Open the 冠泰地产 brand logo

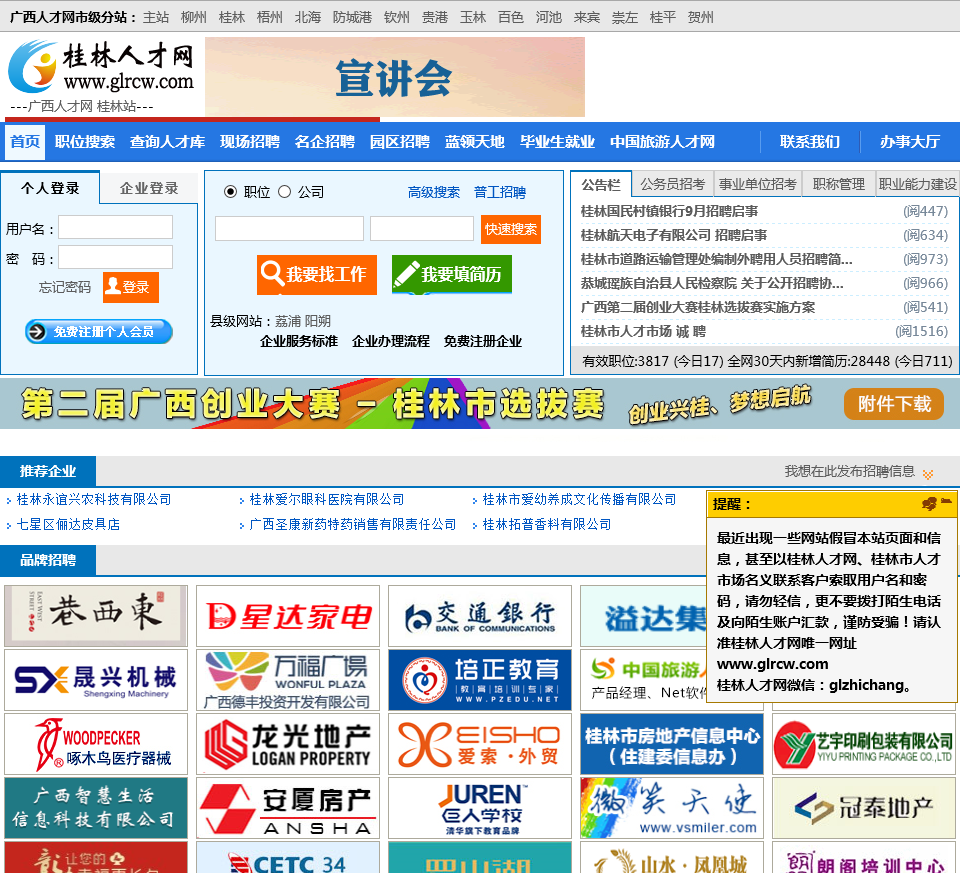pyautogui.click(x=863, y=808)
